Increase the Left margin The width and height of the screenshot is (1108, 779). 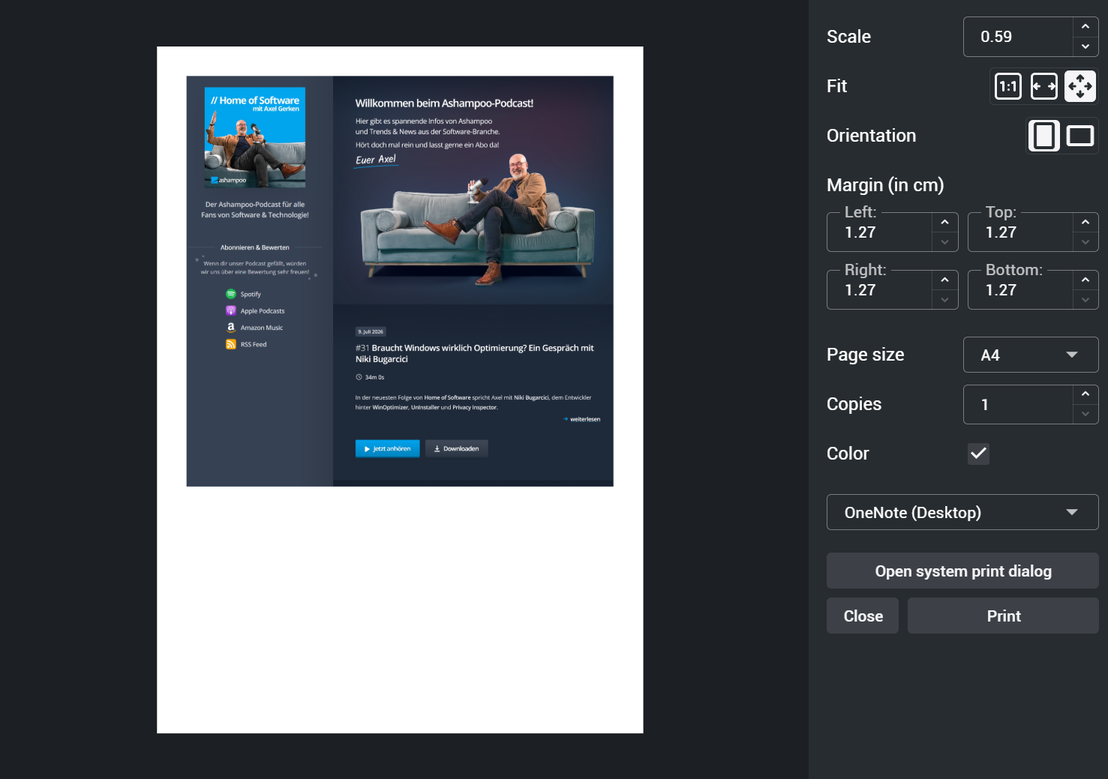click(x=945, y=223)
